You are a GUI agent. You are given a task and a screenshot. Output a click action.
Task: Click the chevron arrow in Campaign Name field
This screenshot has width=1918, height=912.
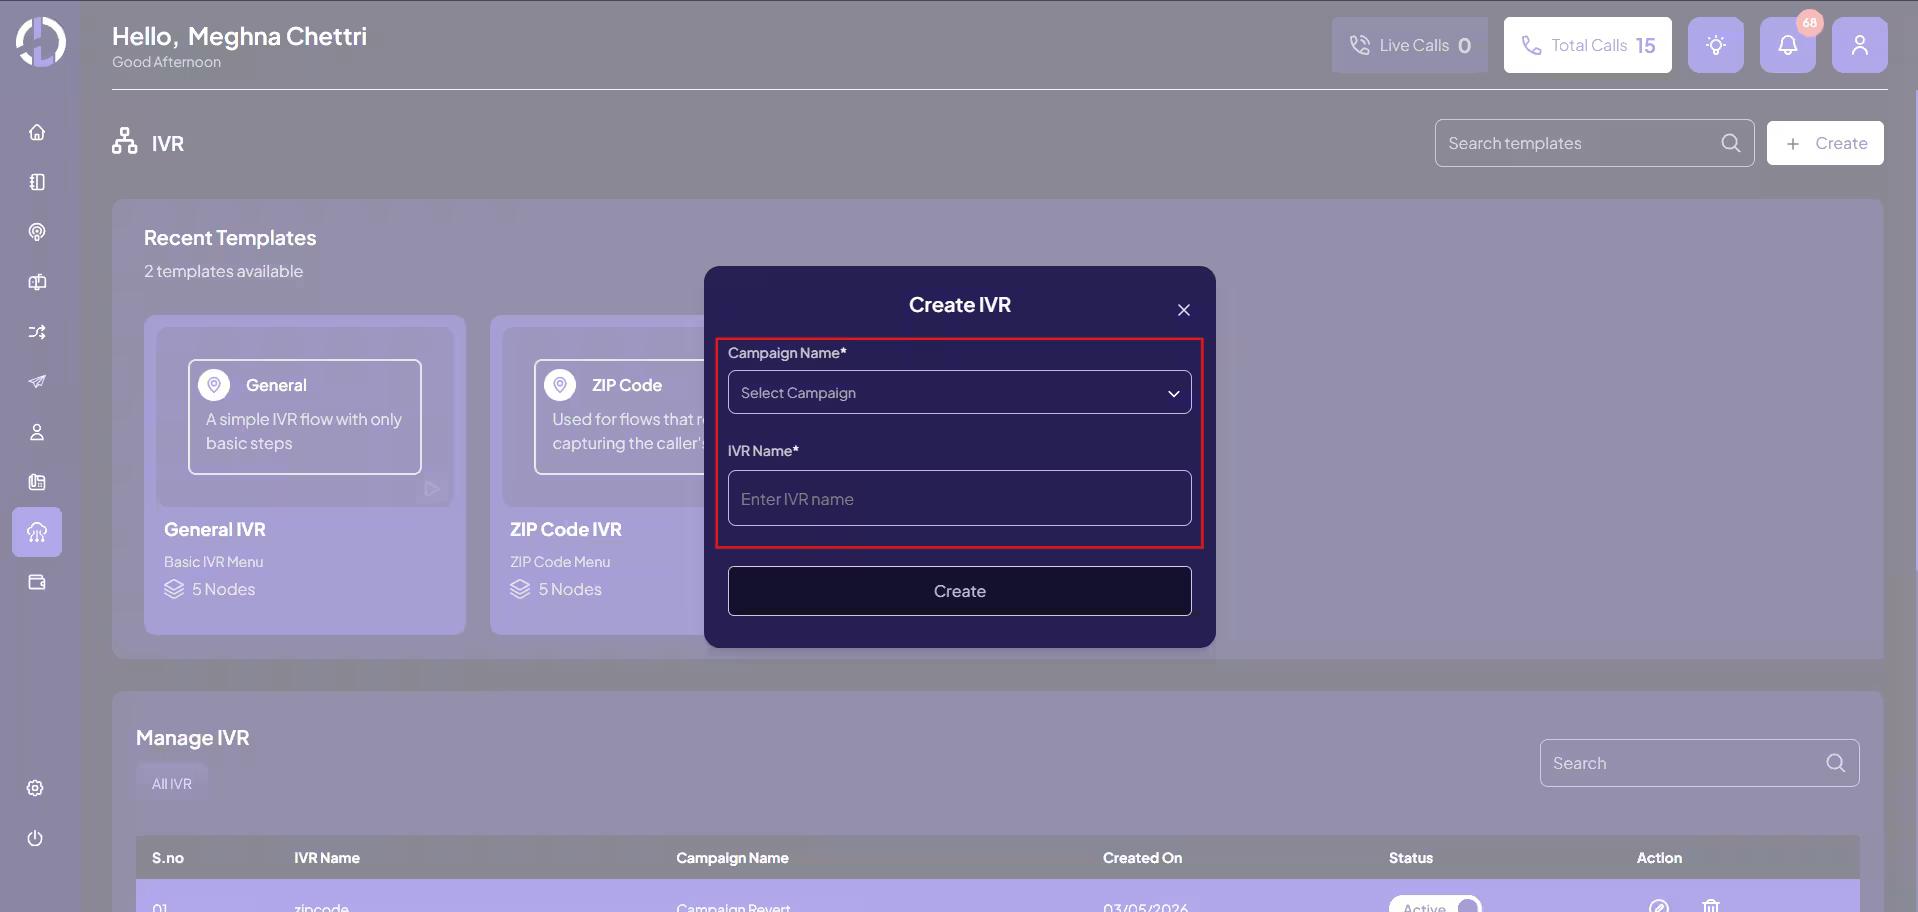1173,393
